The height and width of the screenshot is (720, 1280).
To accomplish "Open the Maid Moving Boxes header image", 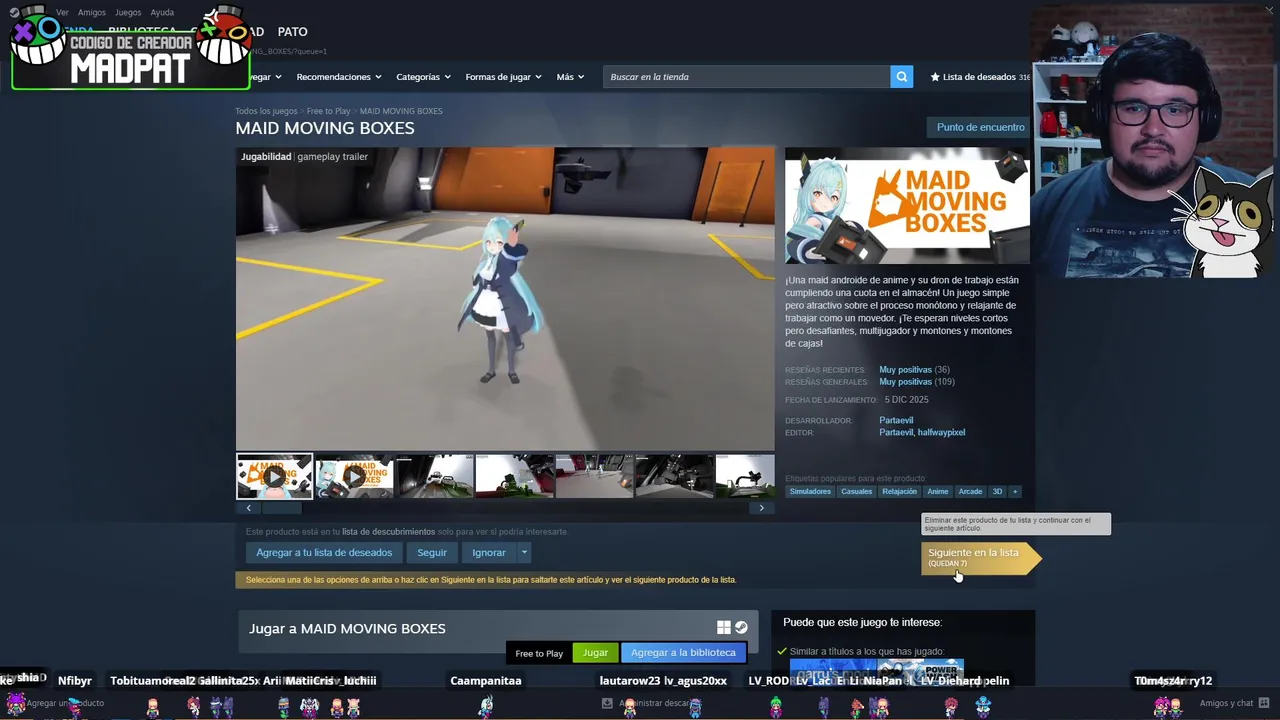I will (x=907, y=205).
